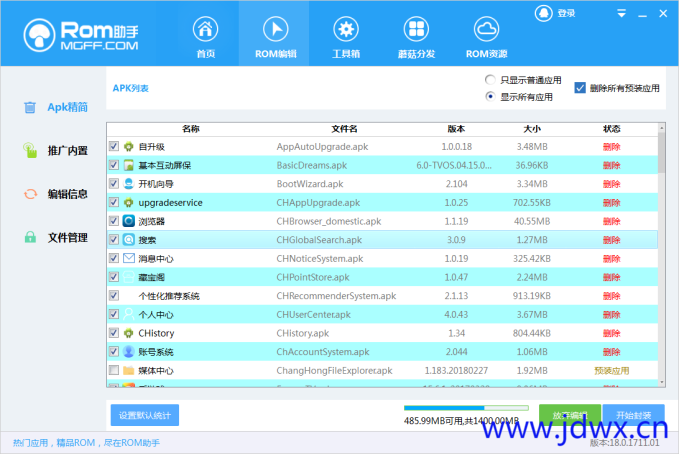Click the 开机向导 app icon
Image resolution: width=679 pixels, height=454 pixels.
pos(129,184)
